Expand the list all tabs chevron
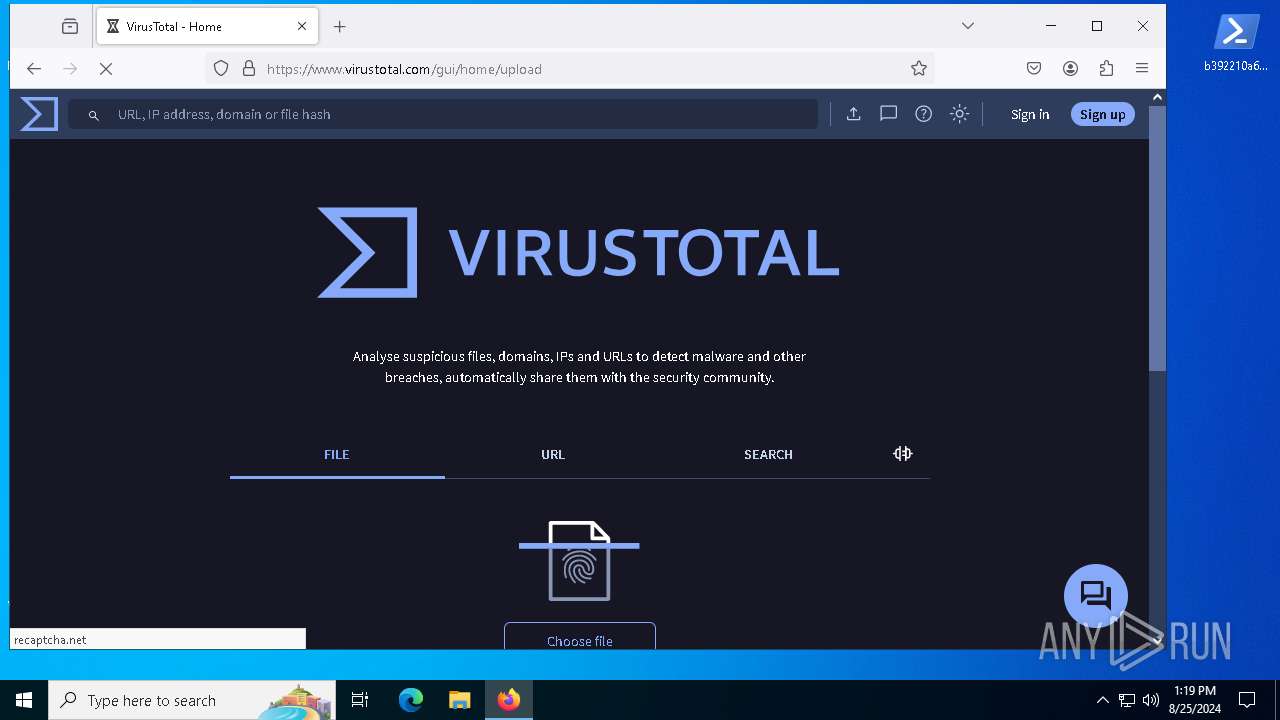1280x720 pixels. point(967,26)
